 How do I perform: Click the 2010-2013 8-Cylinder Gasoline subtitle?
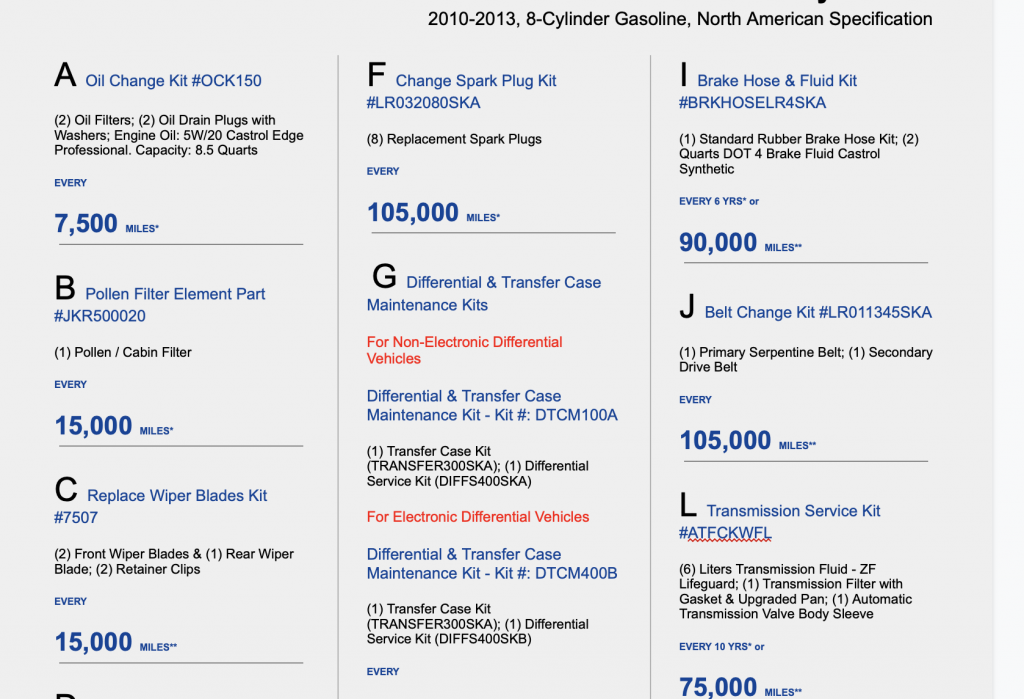[x=680, y=19]
